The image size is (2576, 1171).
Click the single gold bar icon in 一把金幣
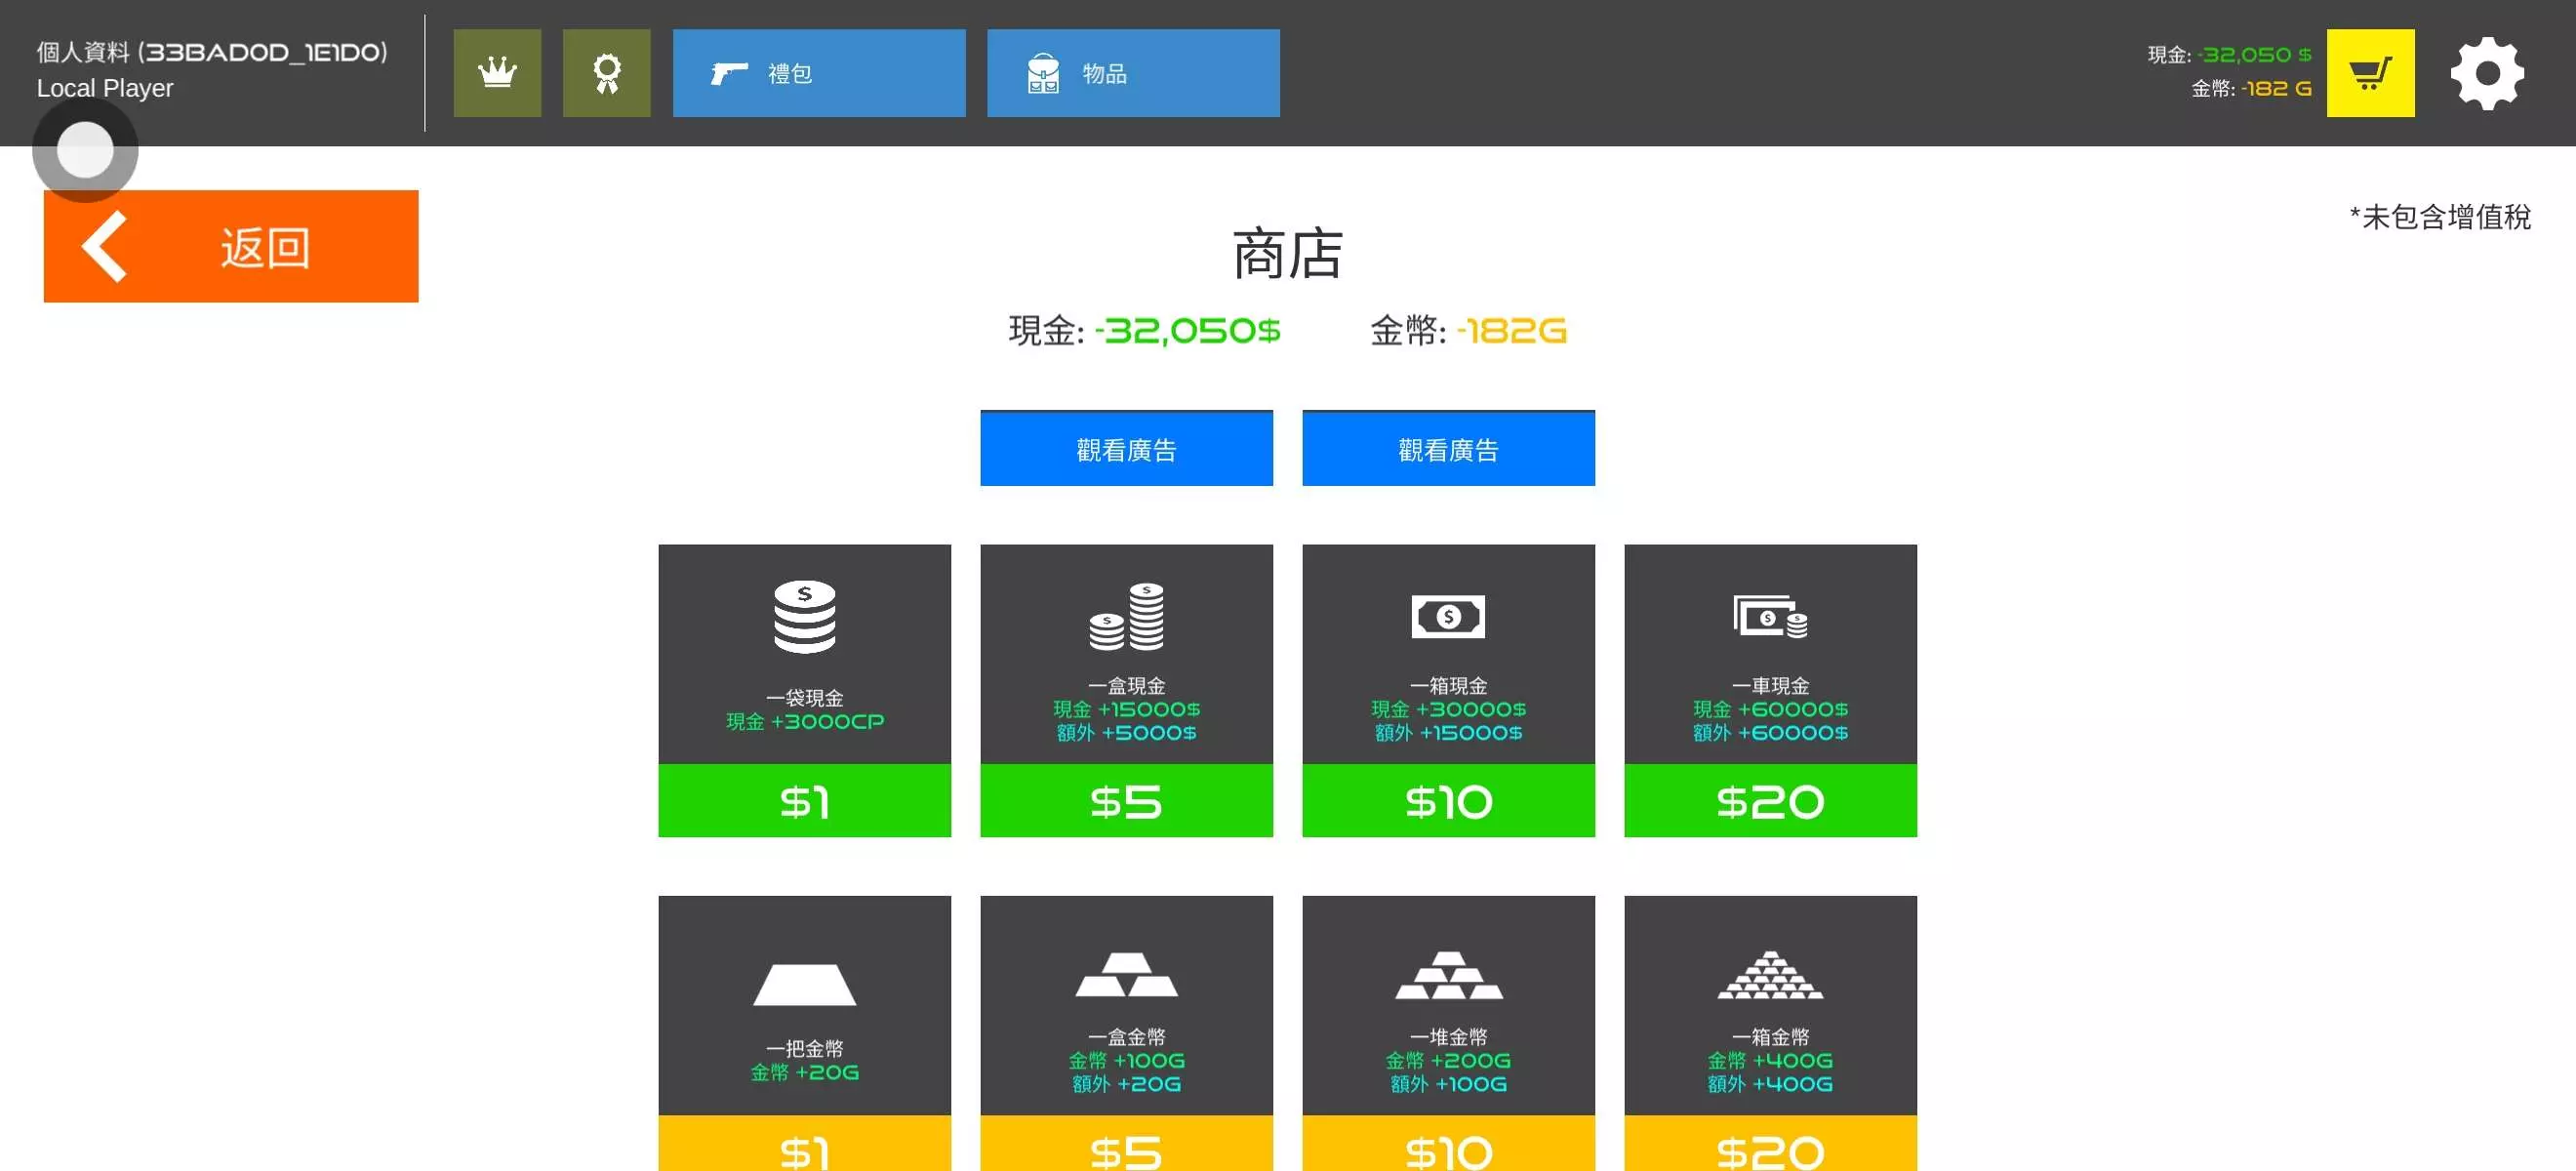point(804,985)
